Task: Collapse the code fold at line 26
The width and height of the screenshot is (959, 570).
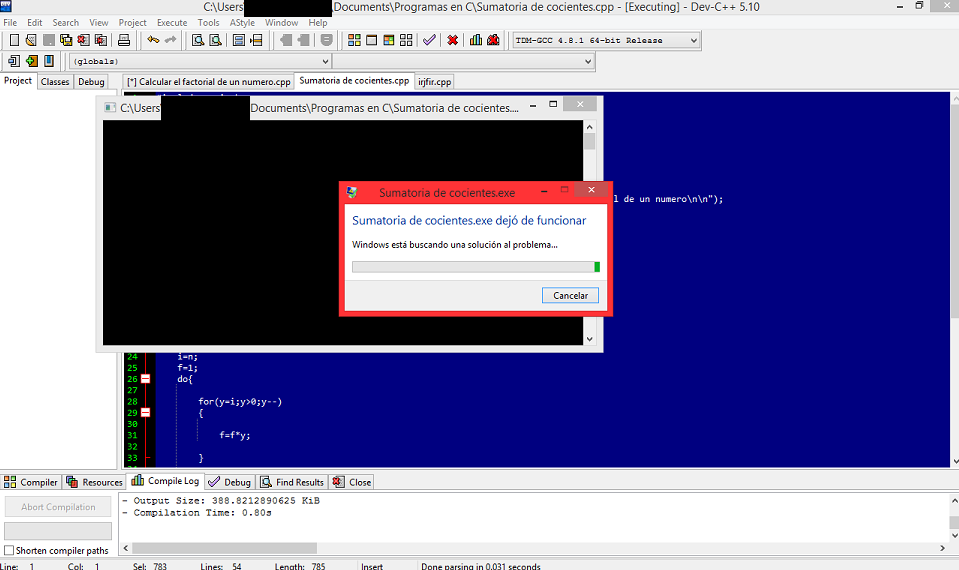Action: 146,379
